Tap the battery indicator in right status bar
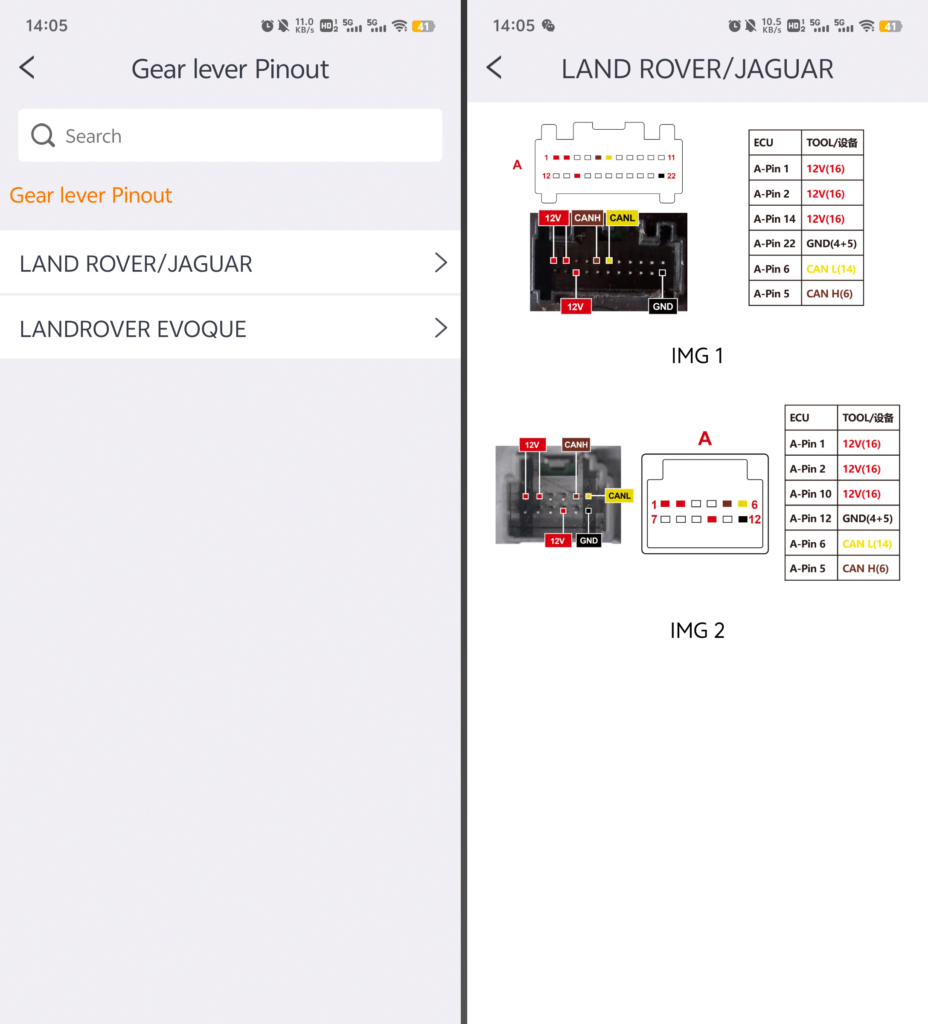This screenshot has height=1024, width=928. pos(891,26)
